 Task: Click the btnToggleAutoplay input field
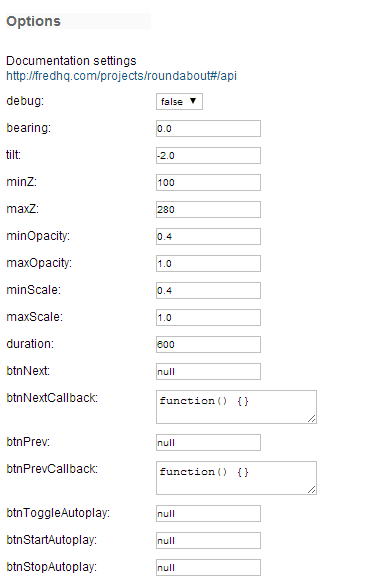[x=208, y=514]
